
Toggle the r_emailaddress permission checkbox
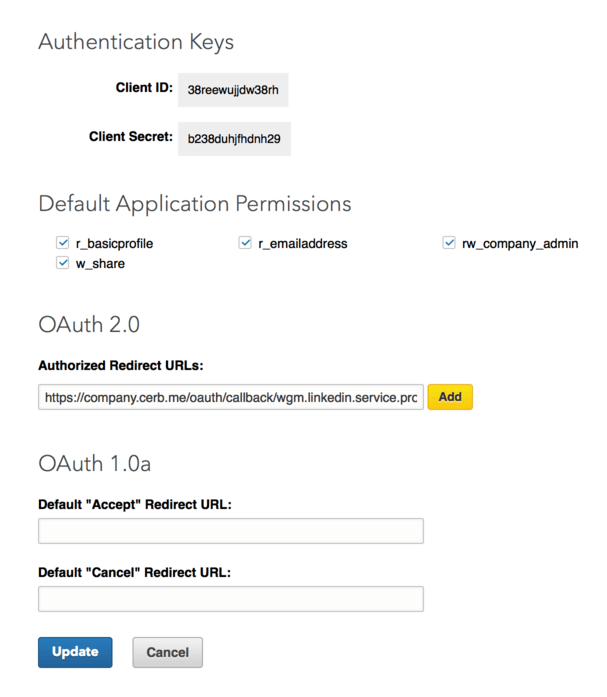[x=245, y=243]
